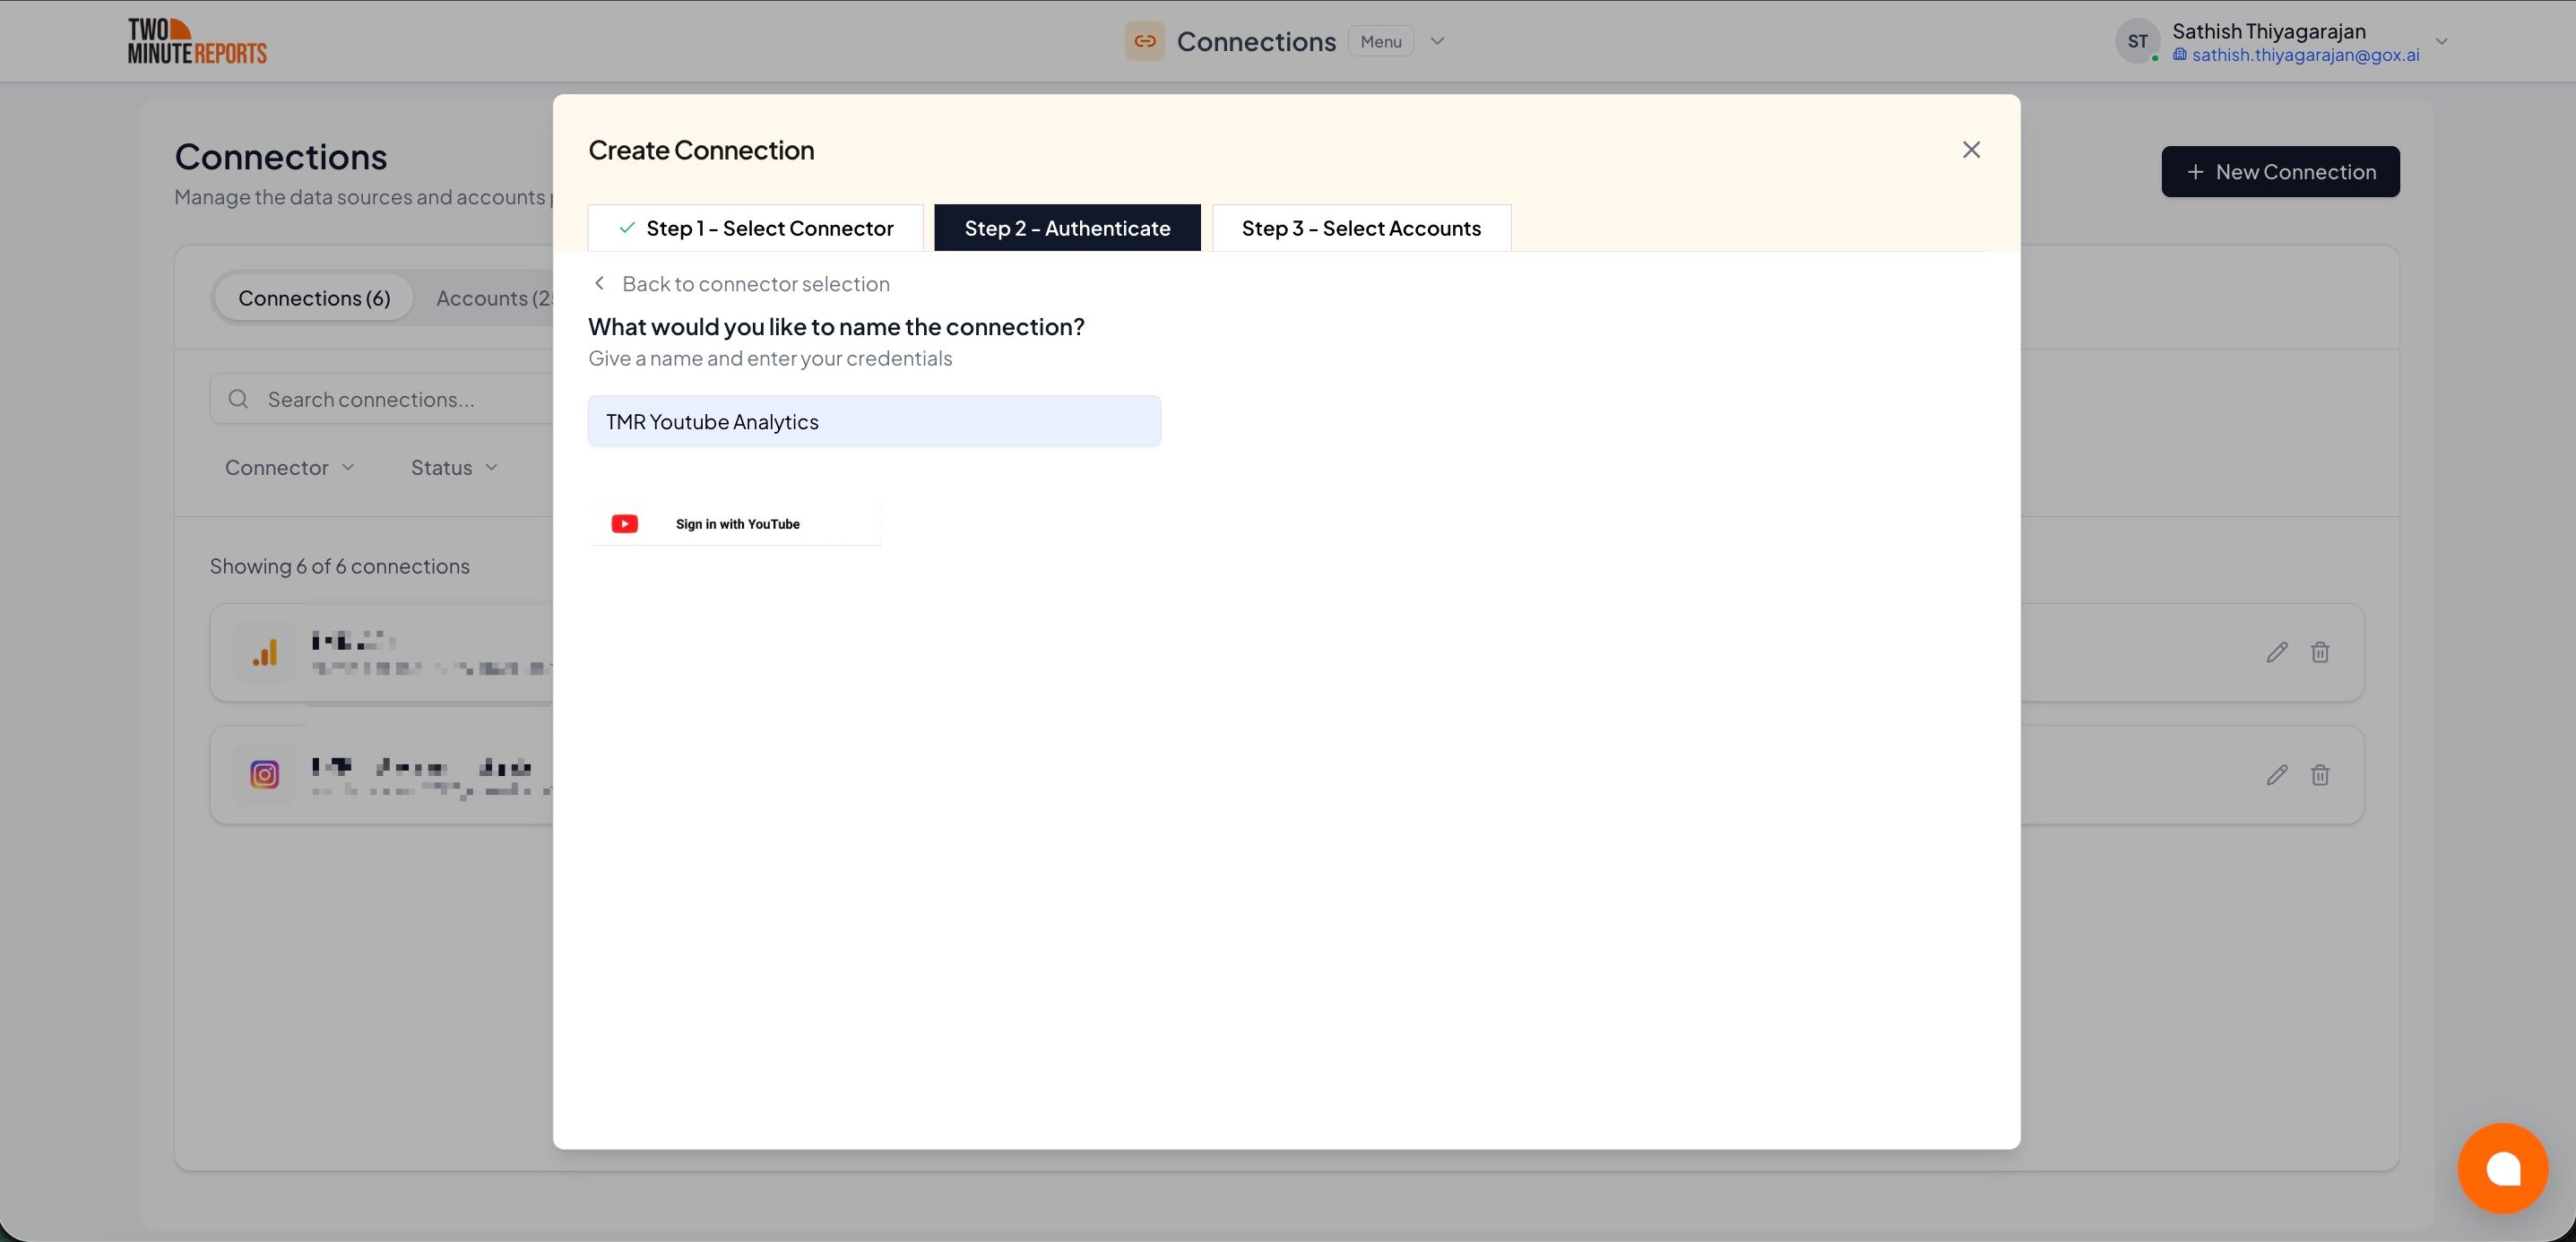Expand the user account dropdown chevron
Screen dimensions: 2576x1242
(2441, 41)
